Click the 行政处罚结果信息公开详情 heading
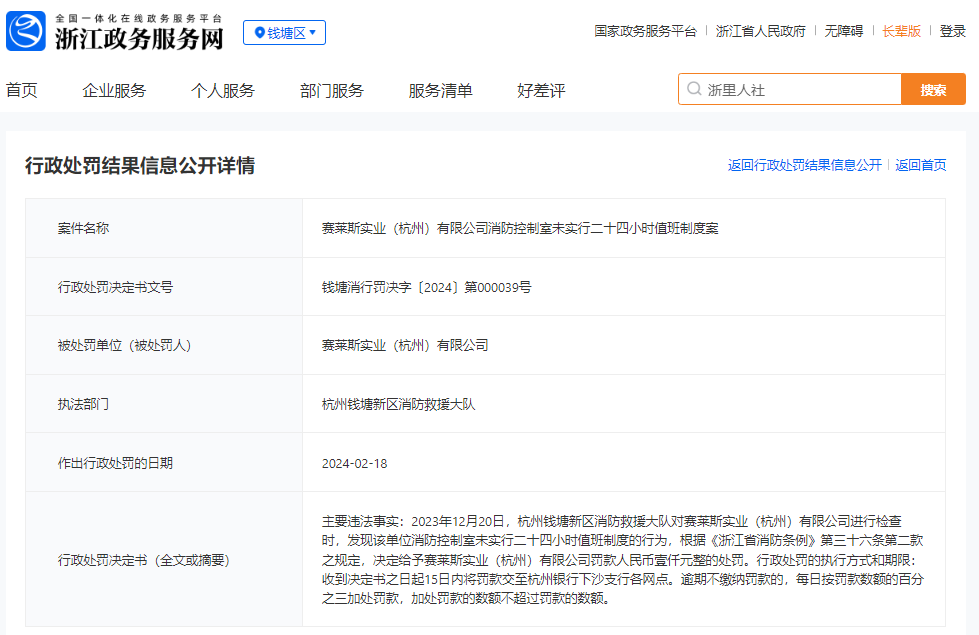The height and width of the screenshot is (635, 979). pos(140,165)
